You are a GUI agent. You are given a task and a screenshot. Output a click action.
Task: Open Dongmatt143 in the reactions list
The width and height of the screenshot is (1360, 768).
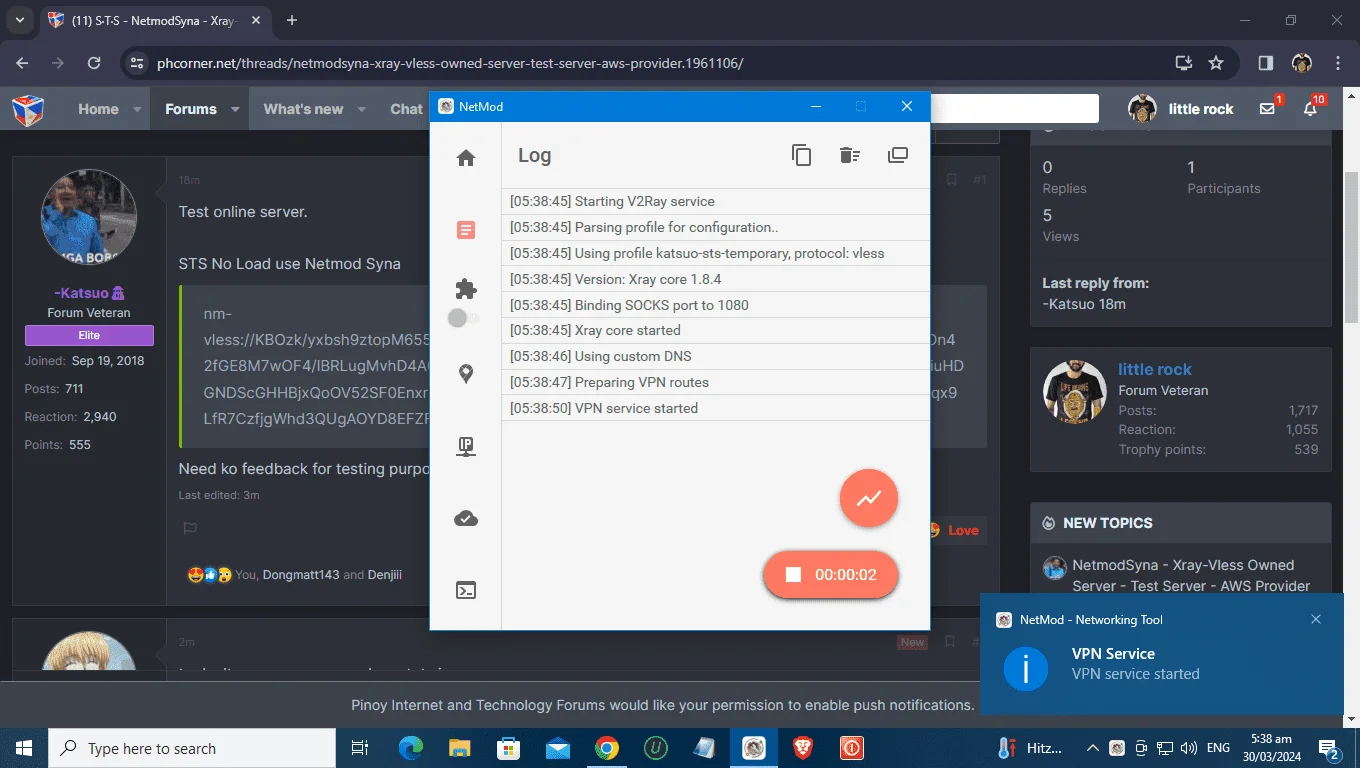[301, 575]
